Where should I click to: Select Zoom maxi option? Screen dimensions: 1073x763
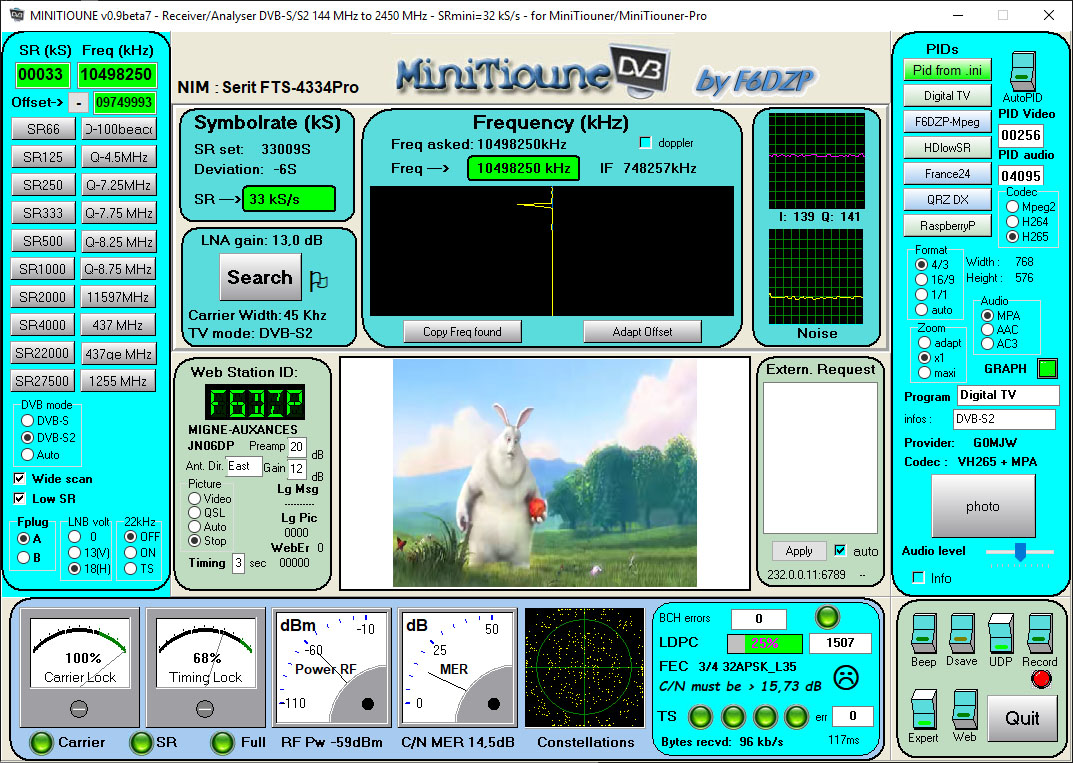[925, 372]
